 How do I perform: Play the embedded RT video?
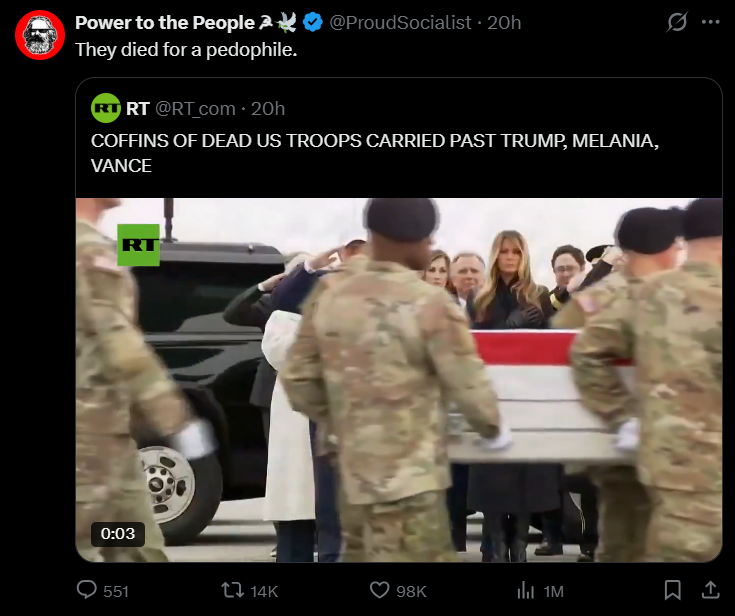click(399, 380)
